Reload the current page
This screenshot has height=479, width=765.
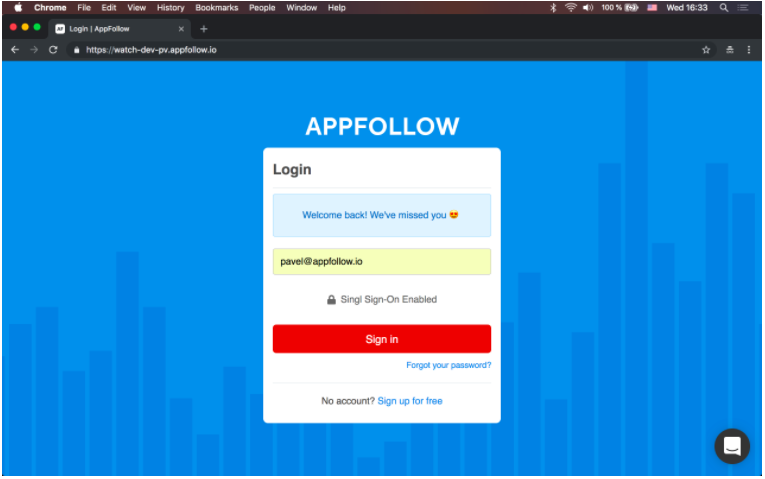(53, 50)
